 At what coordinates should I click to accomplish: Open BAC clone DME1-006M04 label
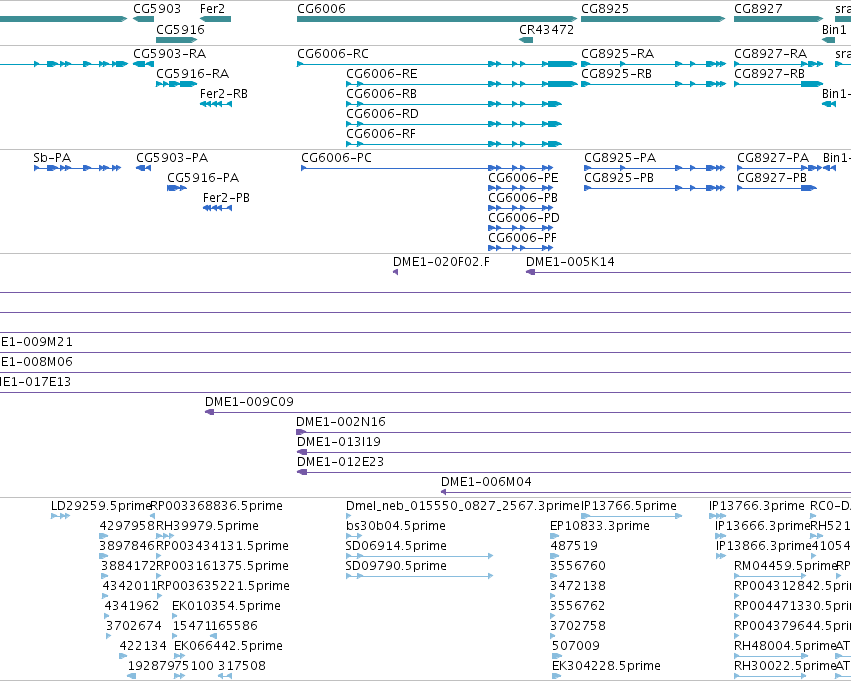click(486, 482)
